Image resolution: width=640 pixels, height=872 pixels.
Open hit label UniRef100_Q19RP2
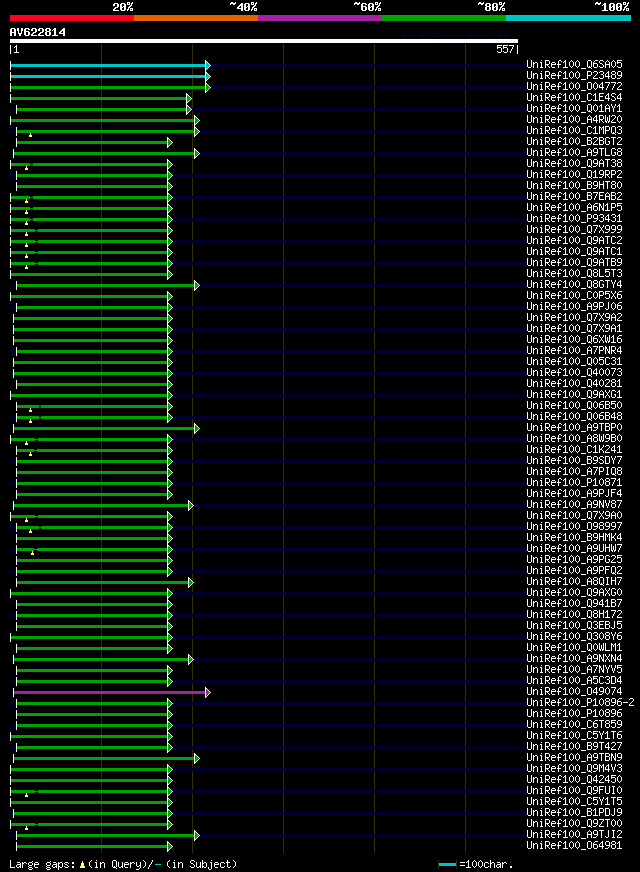click(574, 174)
